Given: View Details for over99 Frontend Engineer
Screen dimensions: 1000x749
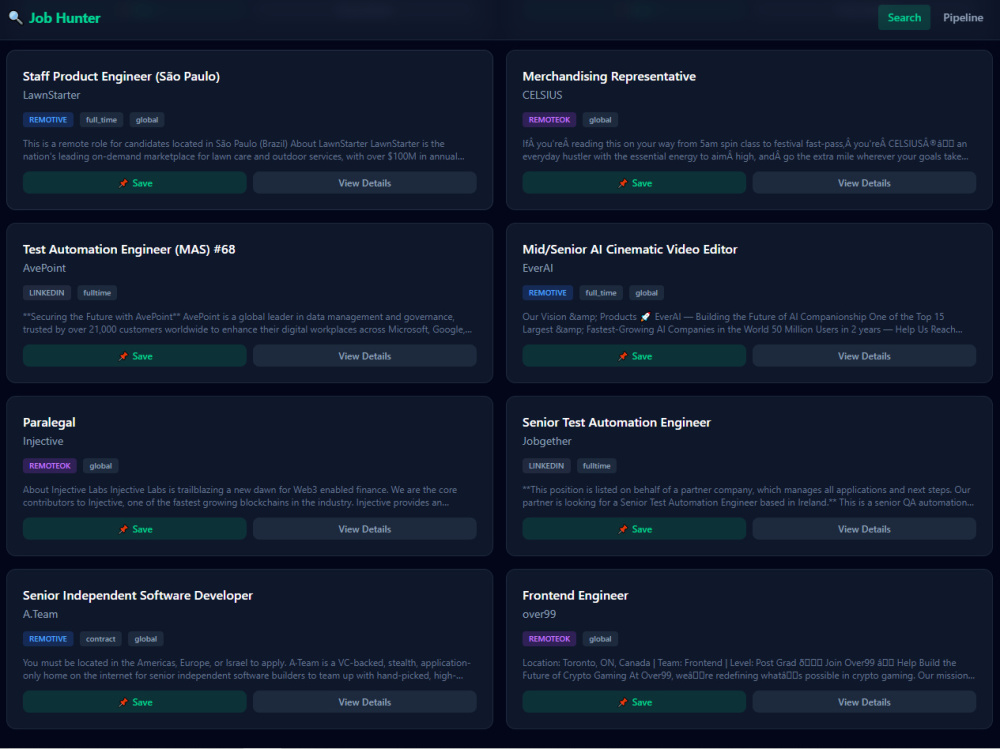Looking at the screenshot, I should [864, 702].
